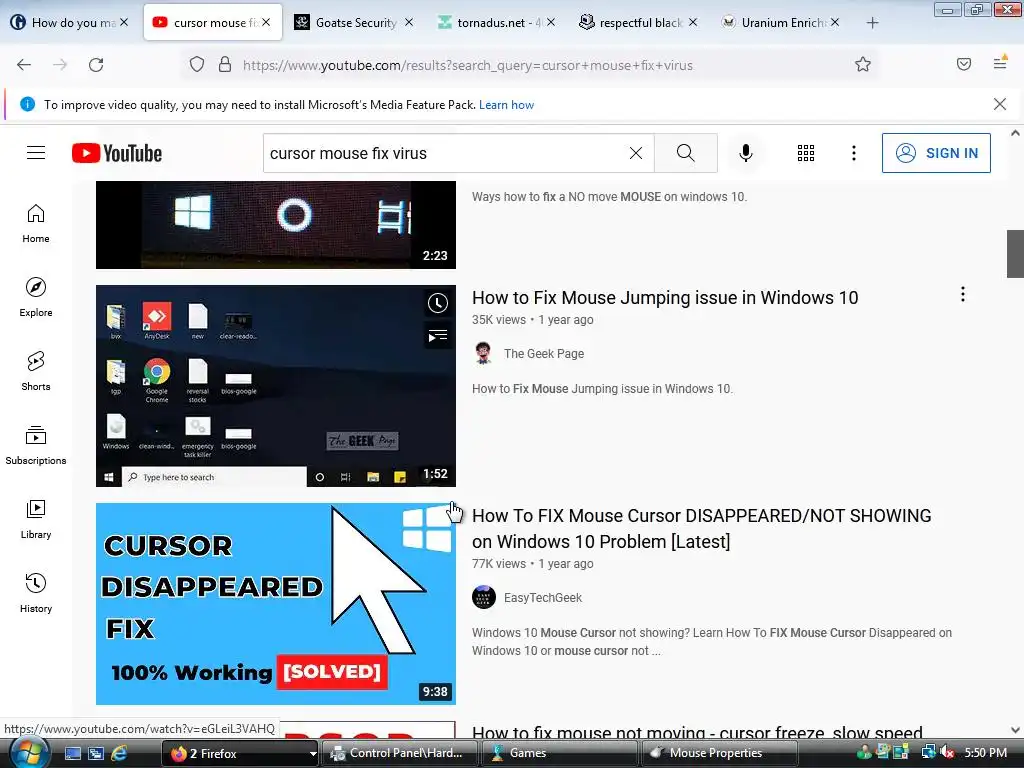Image resolution: width=1024 pixels, height=768 pixels.
Task: Open History in the sidebar
Action: coord(36,592)
